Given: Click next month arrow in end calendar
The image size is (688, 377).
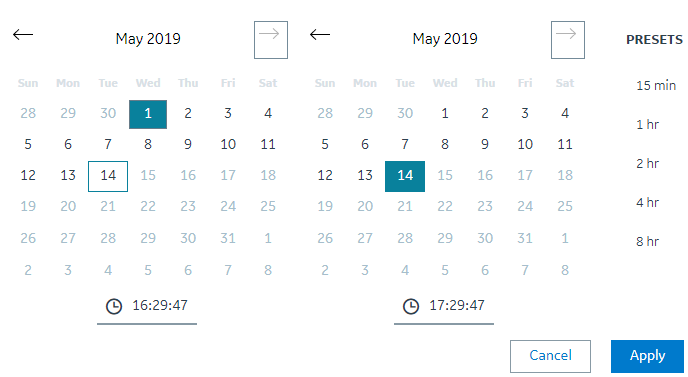Looking at the screenshot, I should [x=568, y=39].
